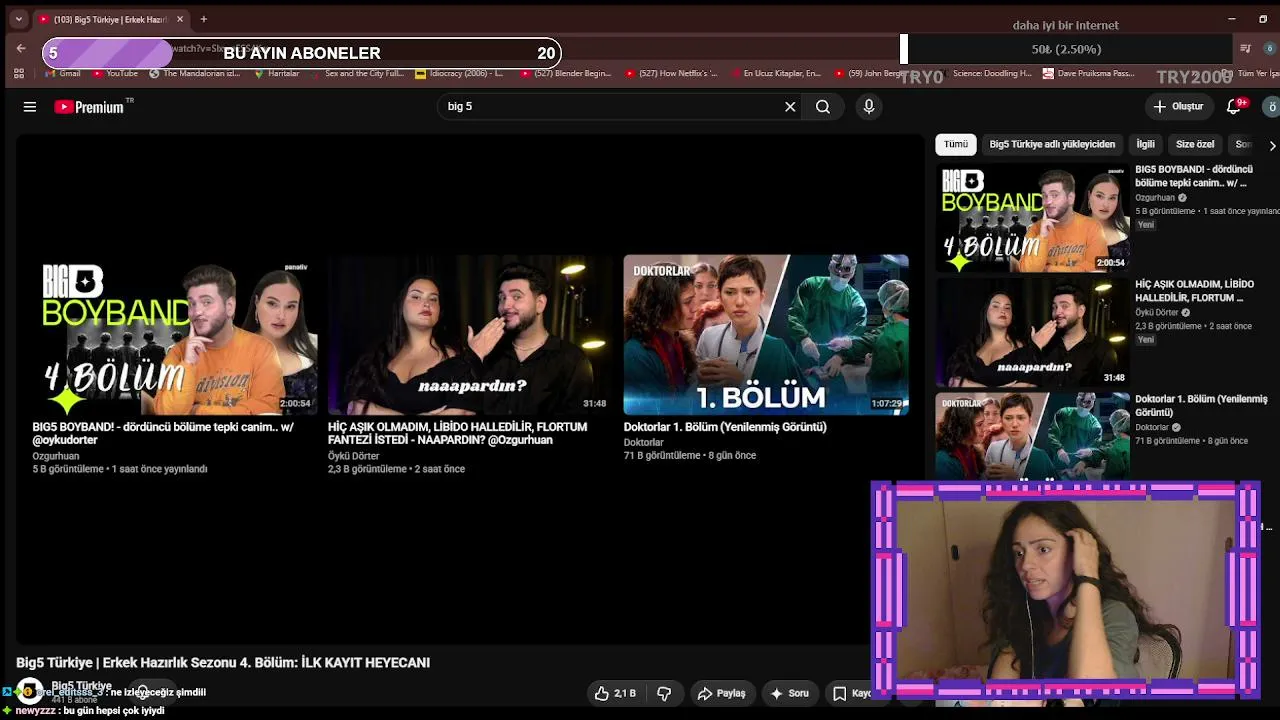Play end-screen BIG5 BOYBAND 4. Bölüm thumbnail

175,335
